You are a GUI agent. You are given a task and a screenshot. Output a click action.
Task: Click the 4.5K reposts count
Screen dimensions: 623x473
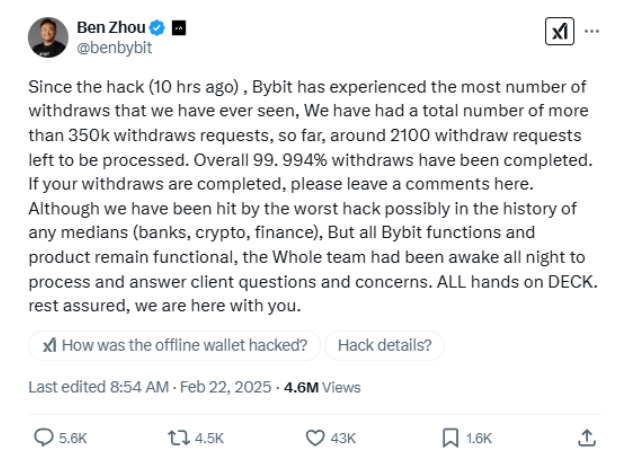pyautogui.click(x=209, y=438)
